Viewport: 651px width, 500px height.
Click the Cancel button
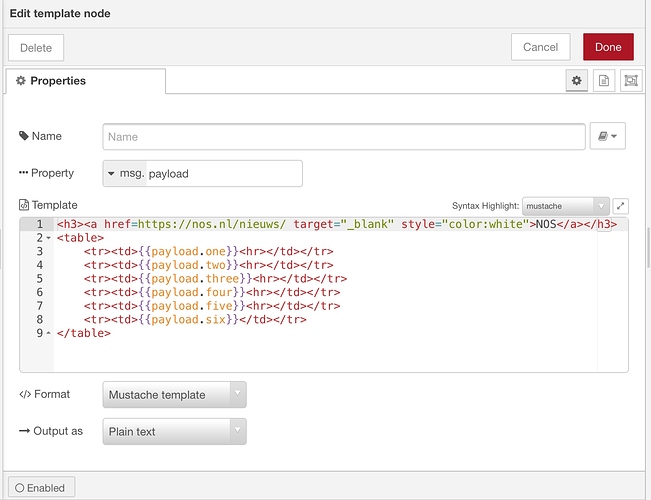pos(540,46)
